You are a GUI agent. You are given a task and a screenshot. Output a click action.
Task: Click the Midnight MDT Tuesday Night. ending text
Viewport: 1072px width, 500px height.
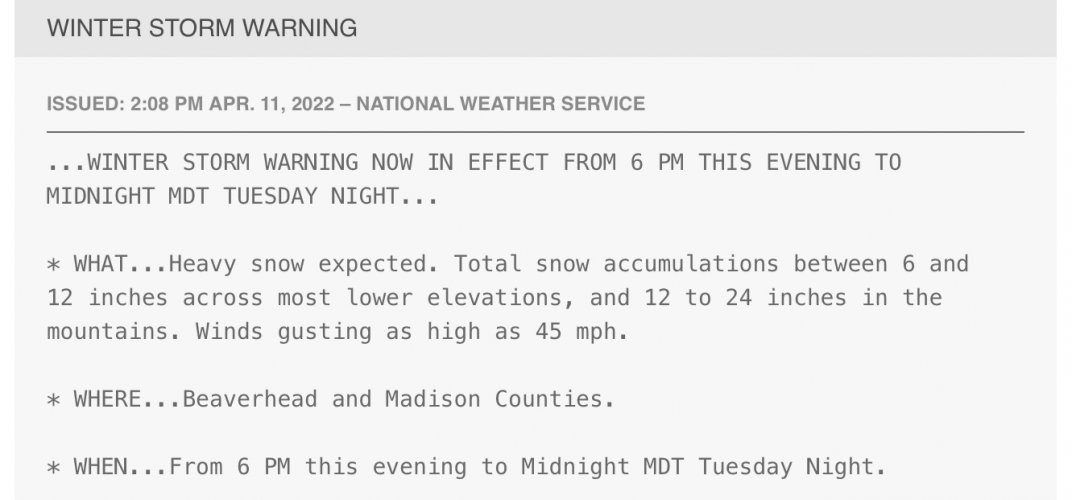click(704, 467)
